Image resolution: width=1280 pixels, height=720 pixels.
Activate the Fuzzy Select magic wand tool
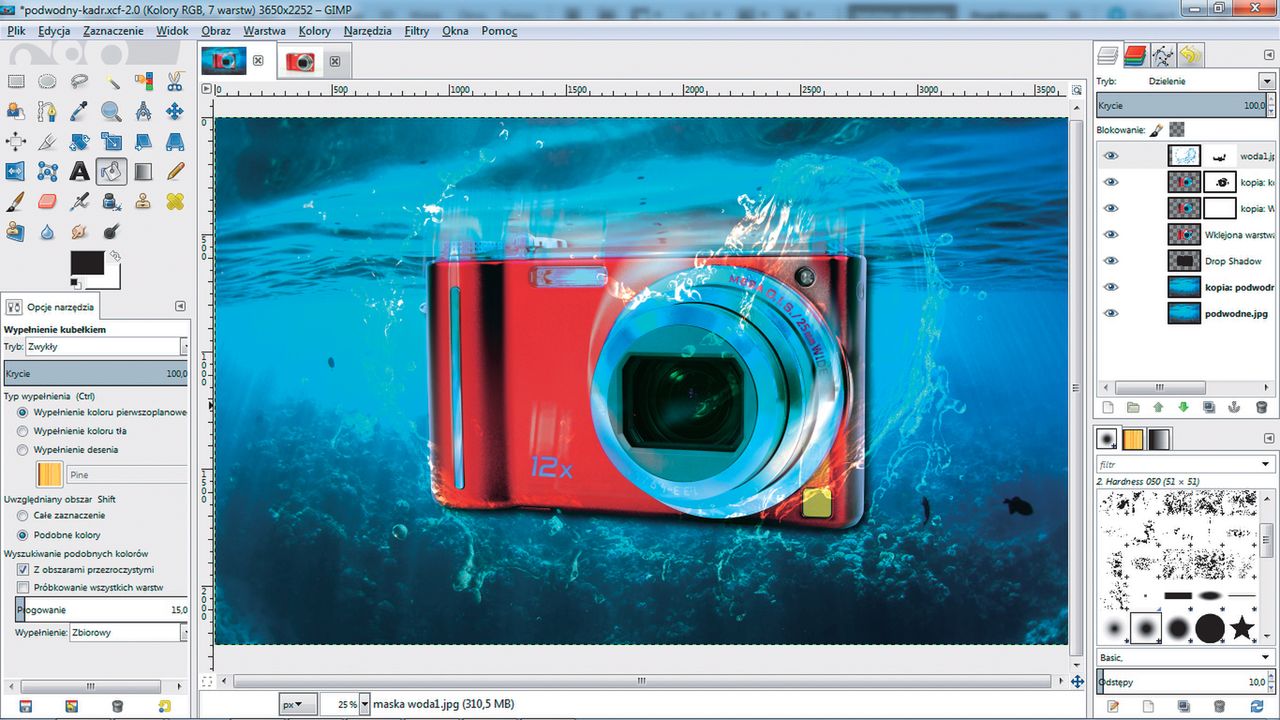[111, 81]
